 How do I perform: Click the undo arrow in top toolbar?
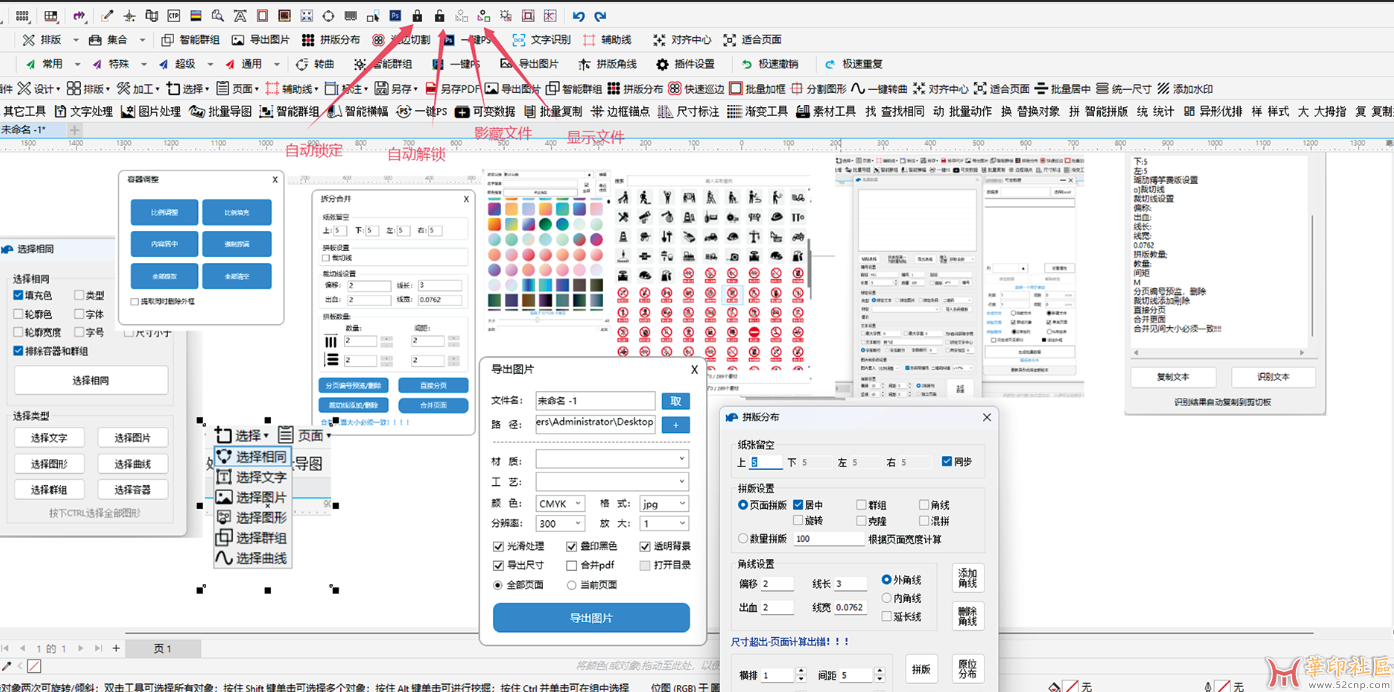pos(578,16)
